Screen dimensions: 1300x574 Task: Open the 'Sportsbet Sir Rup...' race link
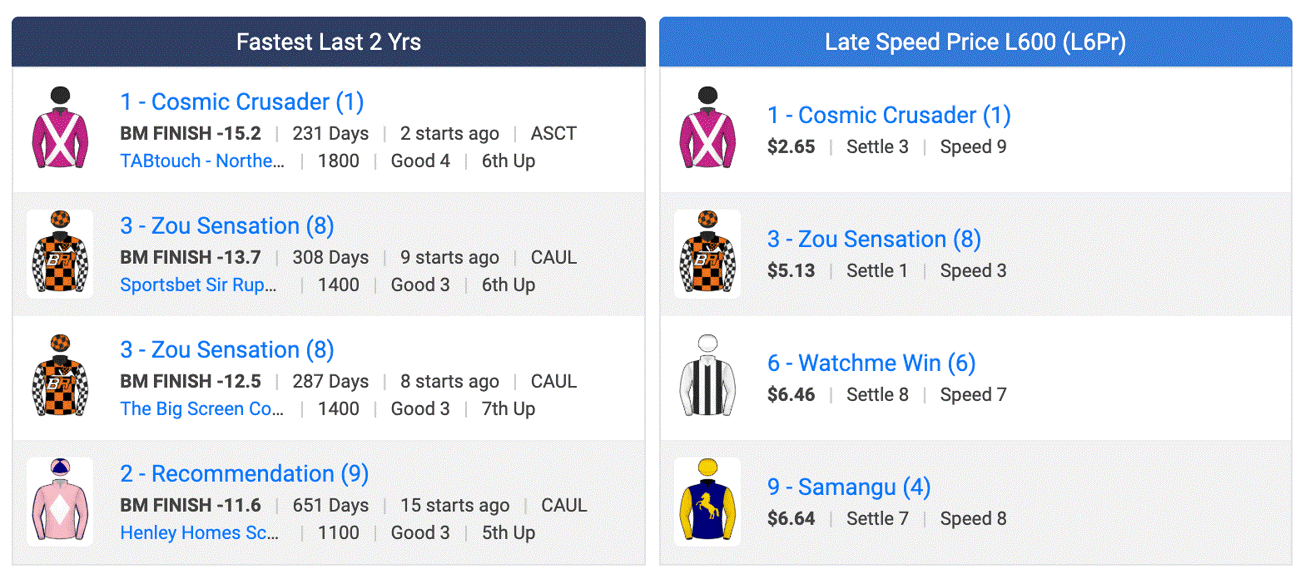(198, 285)
